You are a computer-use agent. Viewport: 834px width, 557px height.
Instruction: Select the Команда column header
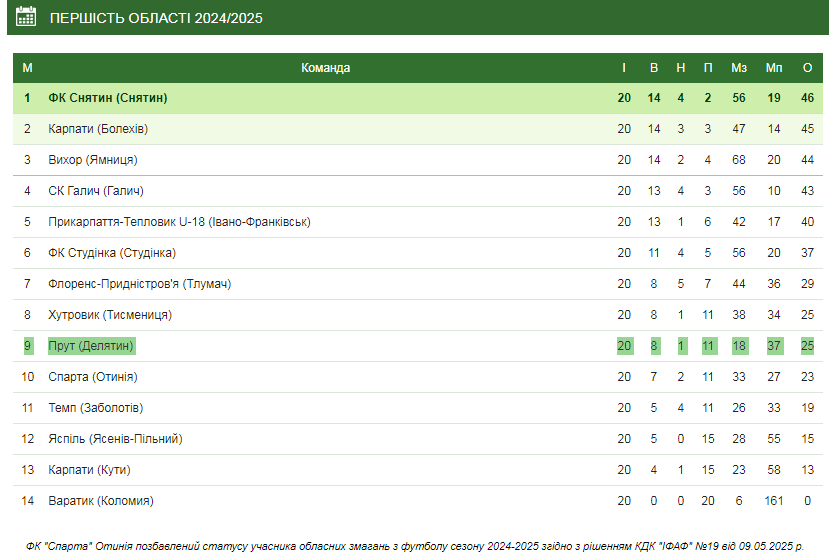coord(326,68)
